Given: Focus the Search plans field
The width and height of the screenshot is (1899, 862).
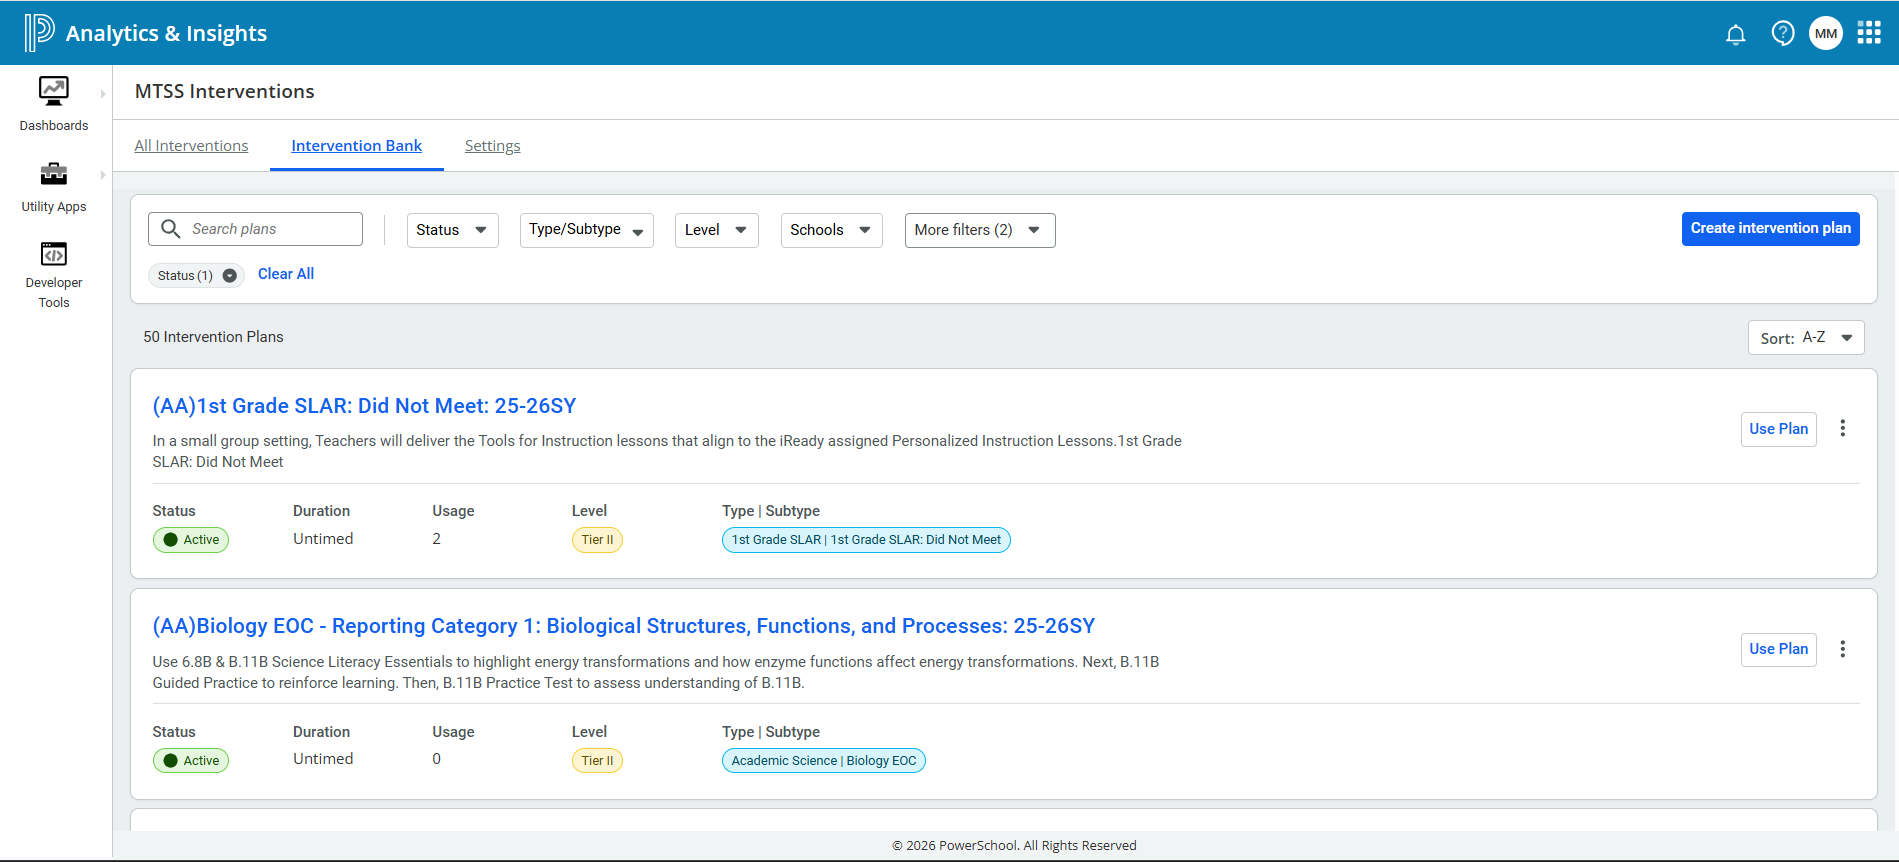Looking at the screenshot, I should click(255, 229).
